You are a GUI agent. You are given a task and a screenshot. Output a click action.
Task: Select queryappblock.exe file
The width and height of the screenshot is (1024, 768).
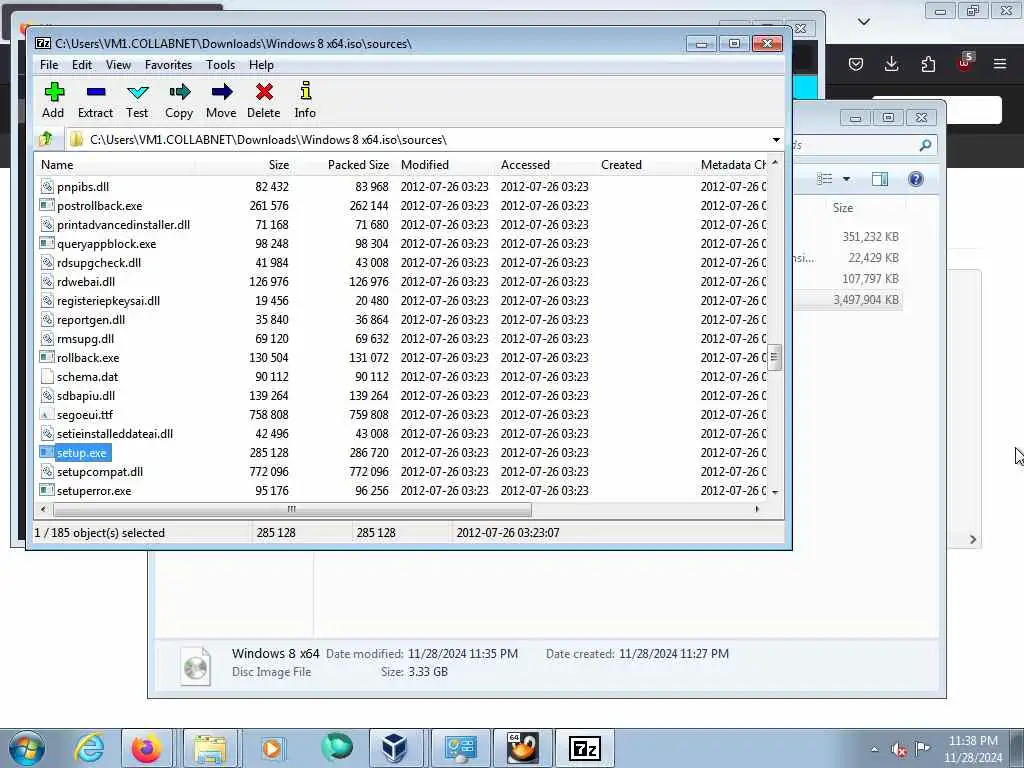click(106, 244)
